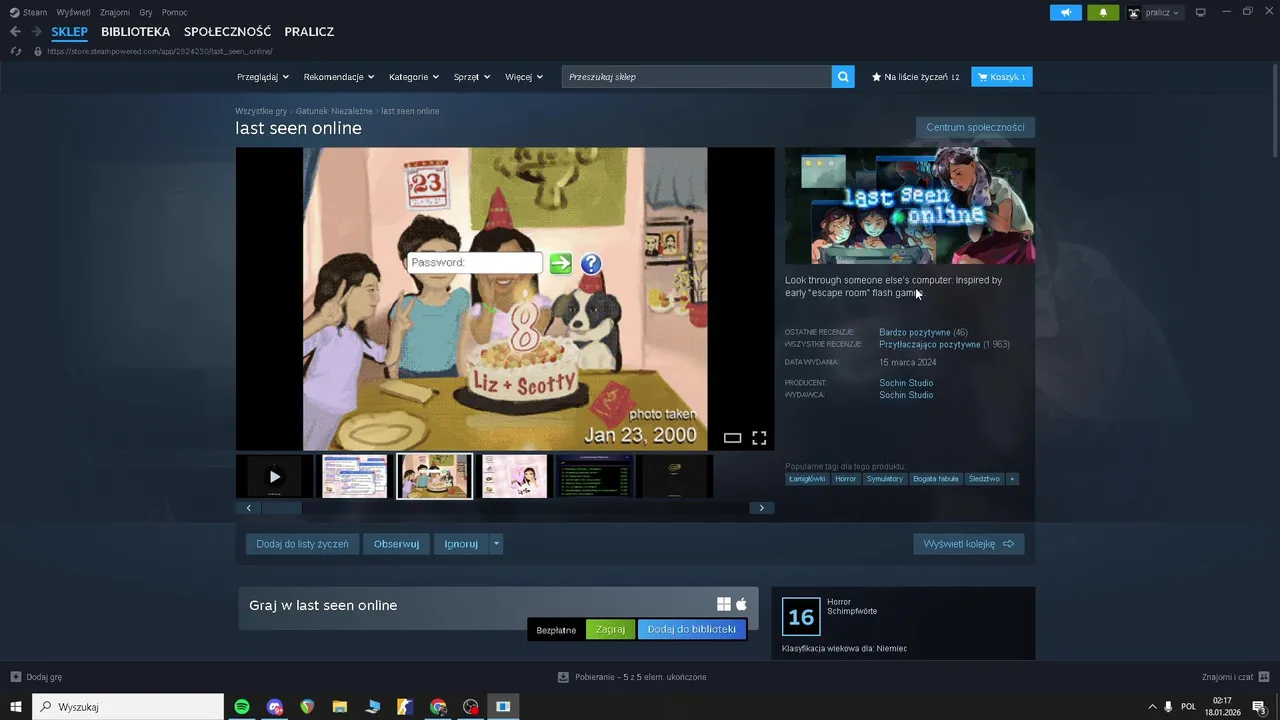Click the Symulatory tag
Viewport: 1280px width, 720px height.
(x=885, y=479)
